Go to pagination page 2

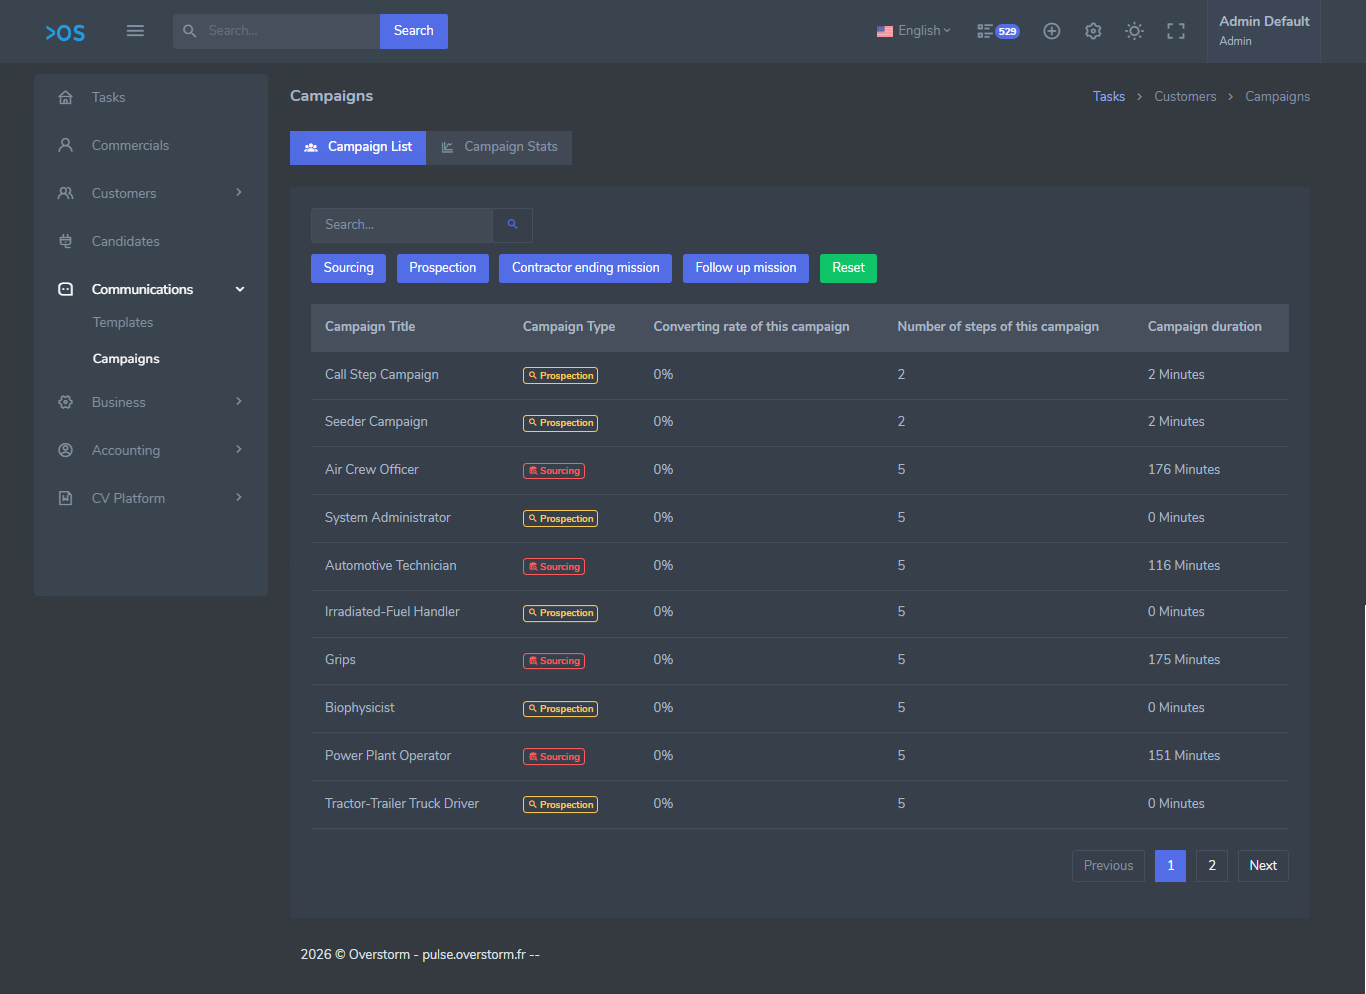pyautogui.click(x=1212, y=866)
